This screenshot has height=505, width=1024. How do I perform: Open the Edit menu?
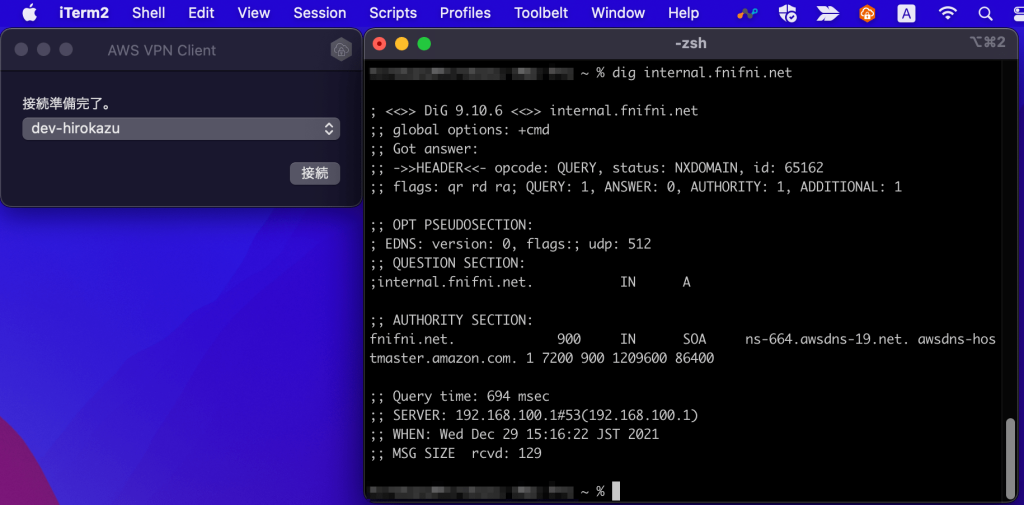pyautogui.click(x=202, y=13)
